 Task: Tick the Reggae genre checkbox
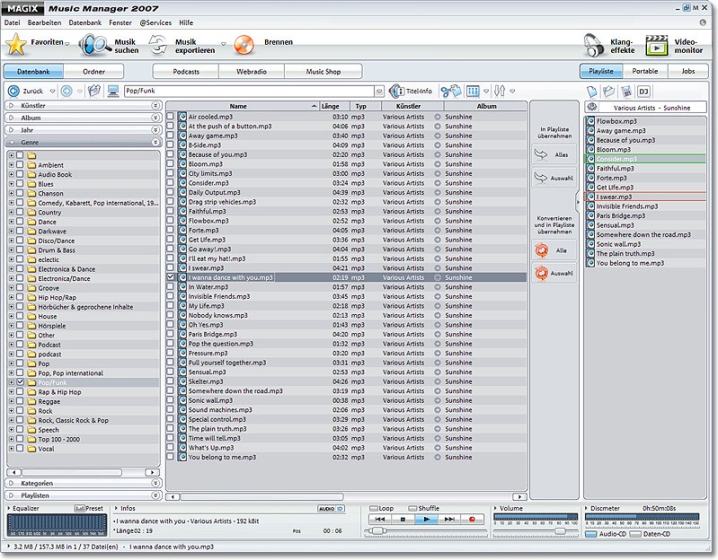pos(19,401)
